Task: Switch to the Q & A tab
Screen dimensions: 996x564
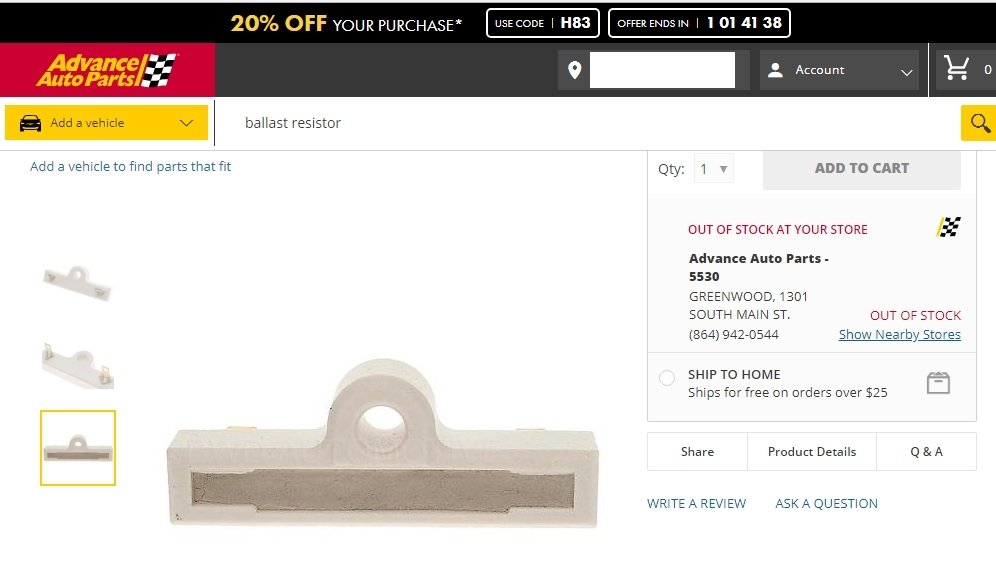Action: pyautogui.click(x=926, y=452)
